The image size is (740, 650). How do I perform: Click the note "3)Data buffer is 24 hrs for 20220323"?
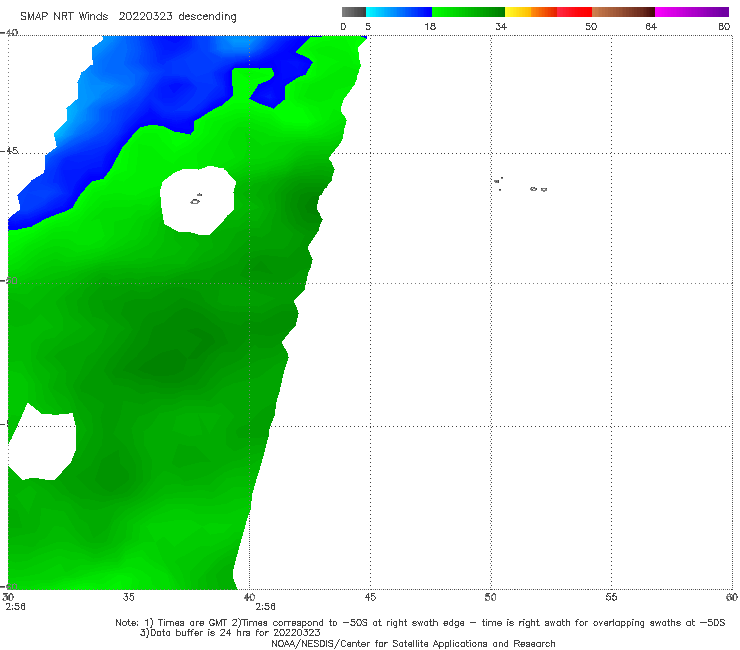click(230, 633)
